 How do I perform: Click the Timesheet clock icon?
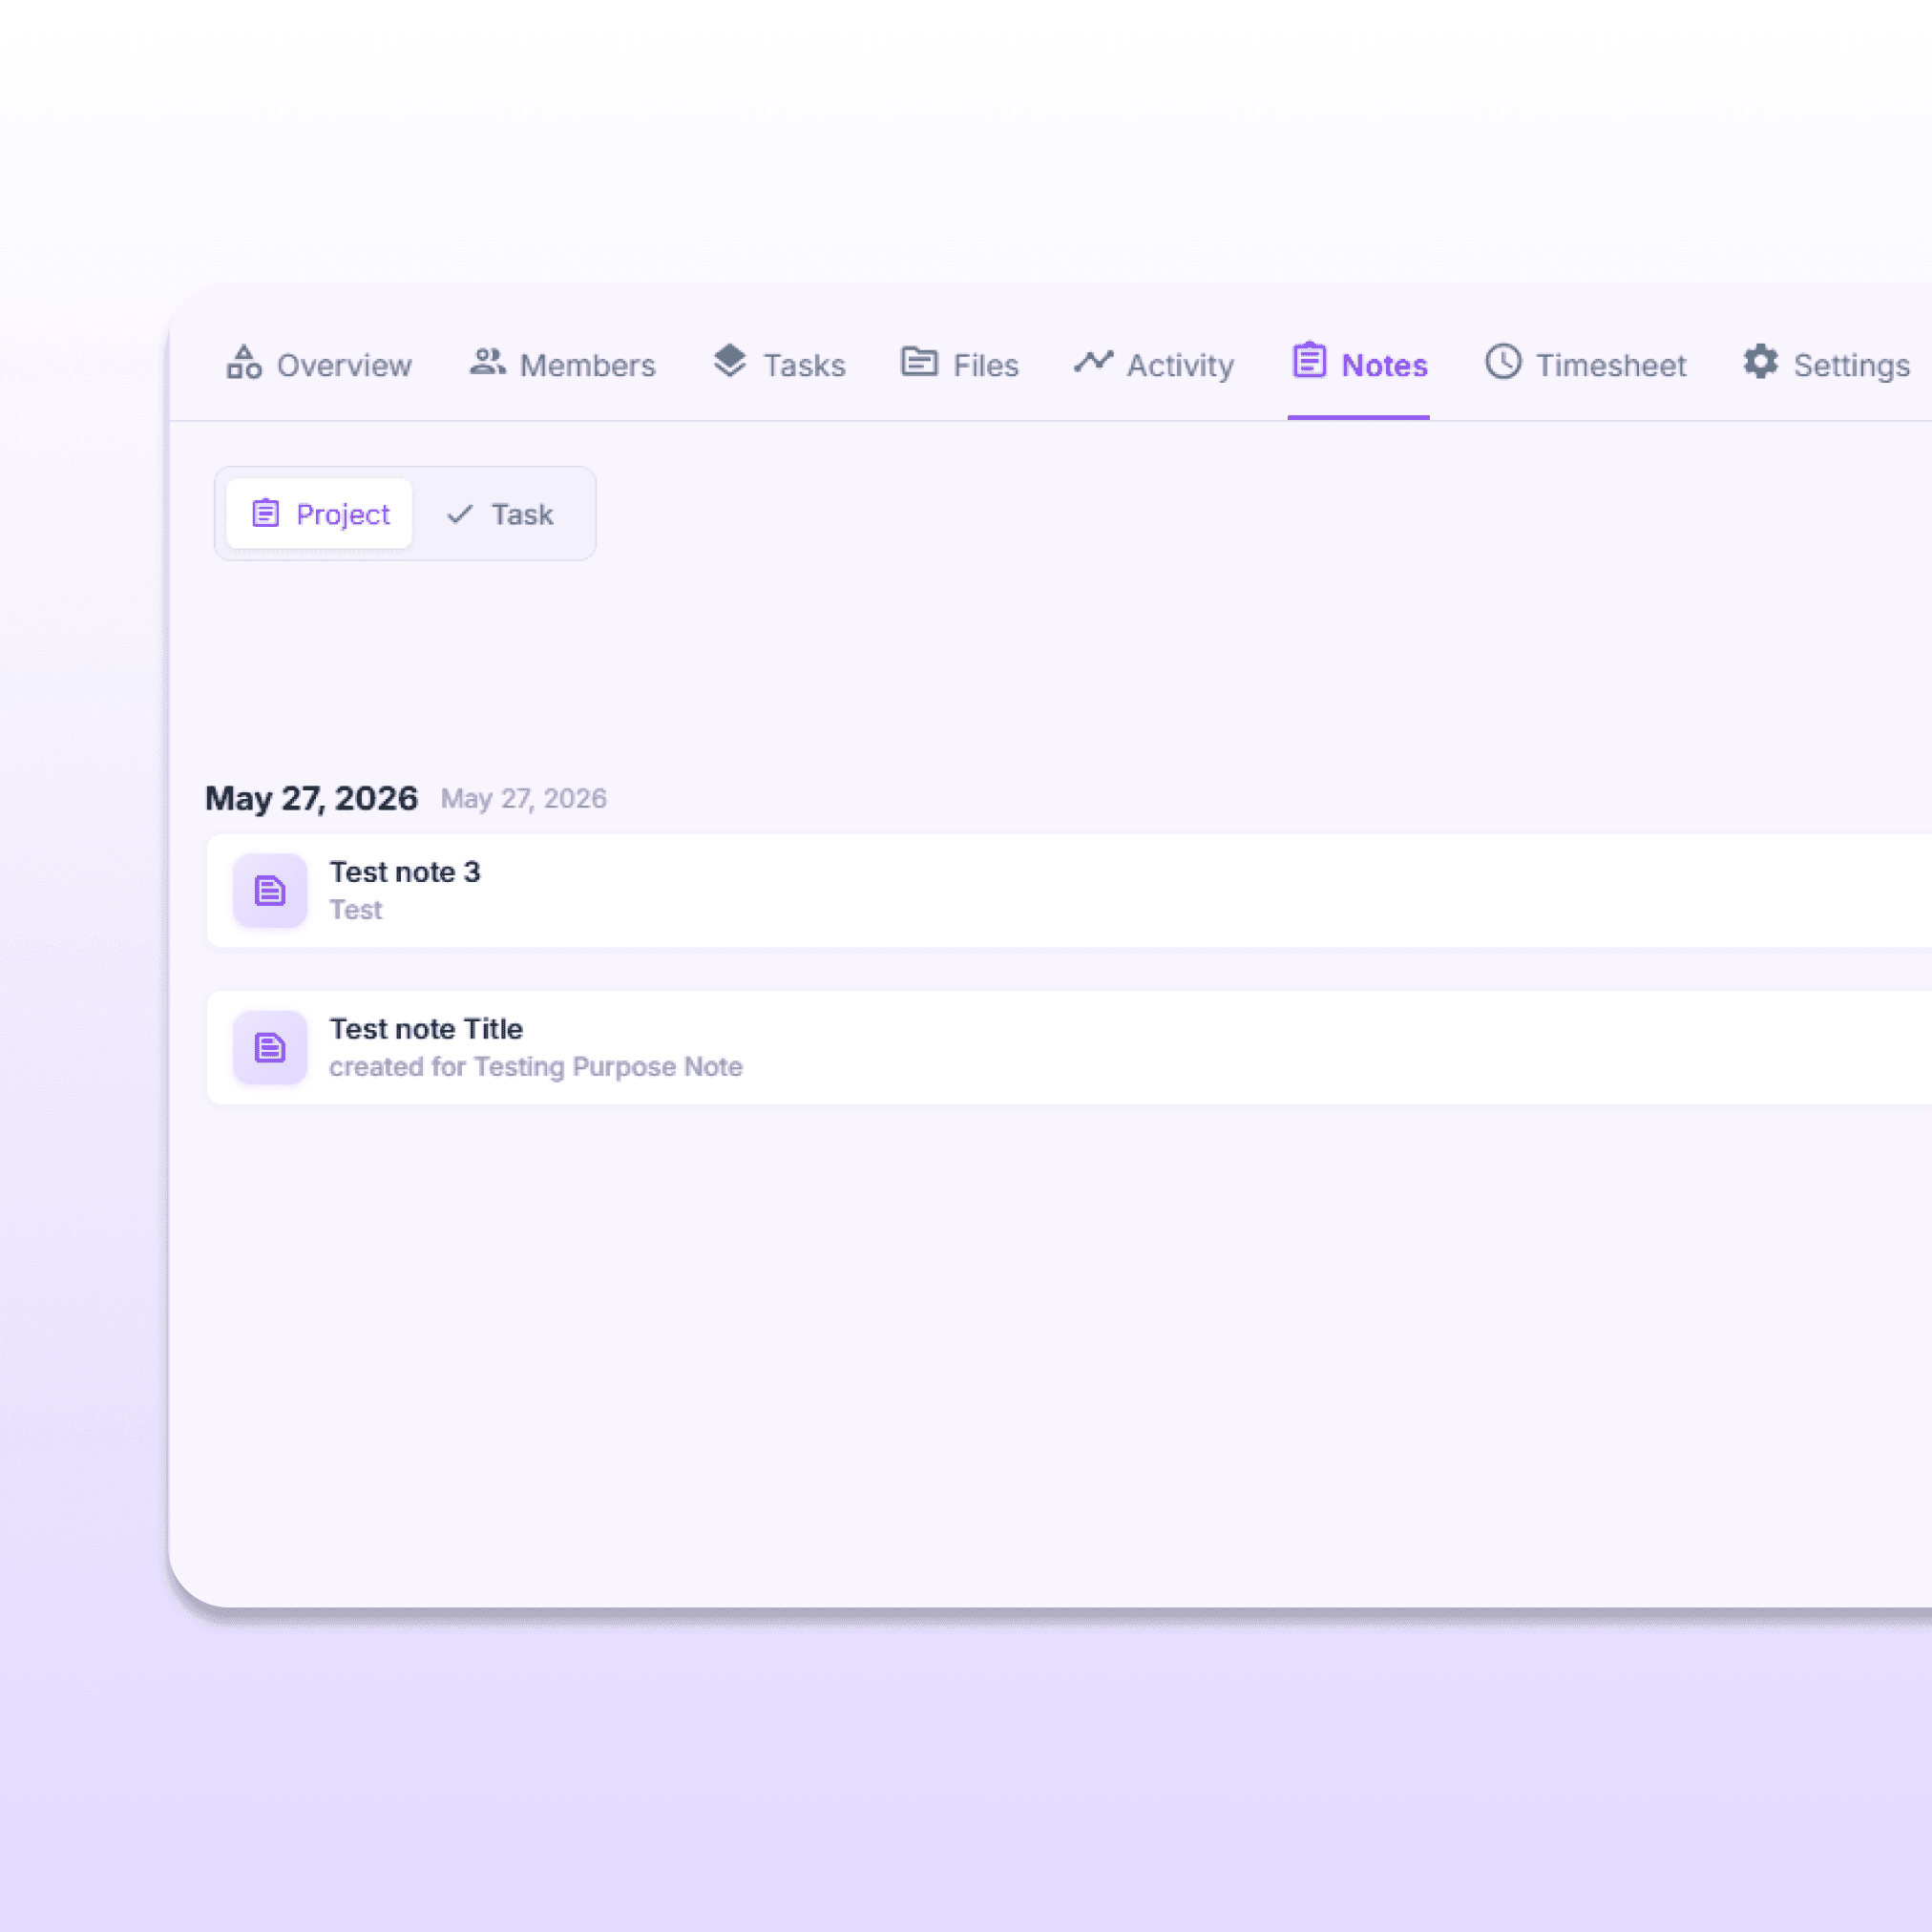[1503, 362]
